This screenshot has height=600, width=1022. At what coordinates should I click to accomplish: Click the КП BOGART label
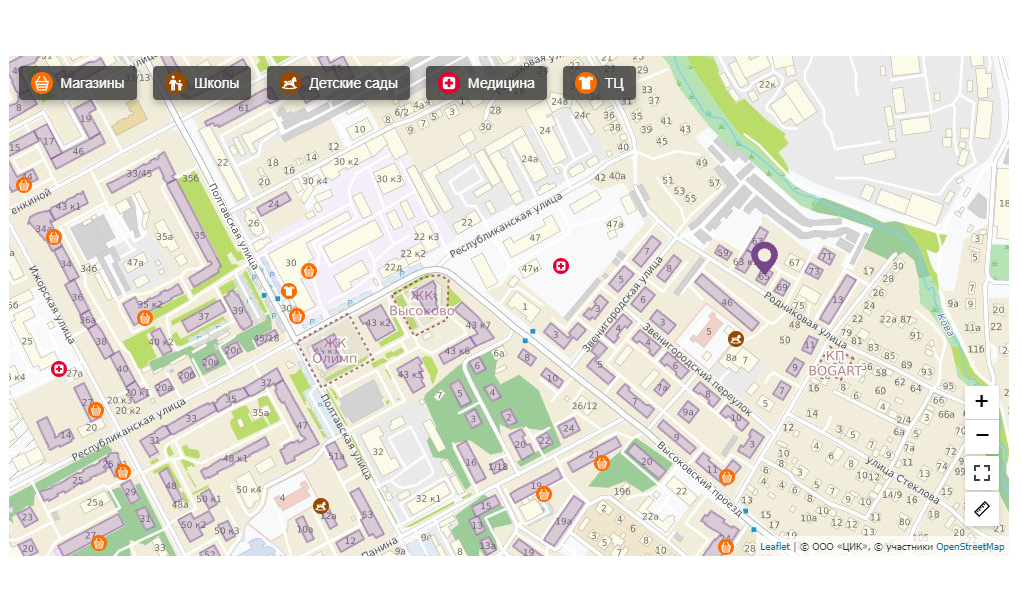[835, 364]
